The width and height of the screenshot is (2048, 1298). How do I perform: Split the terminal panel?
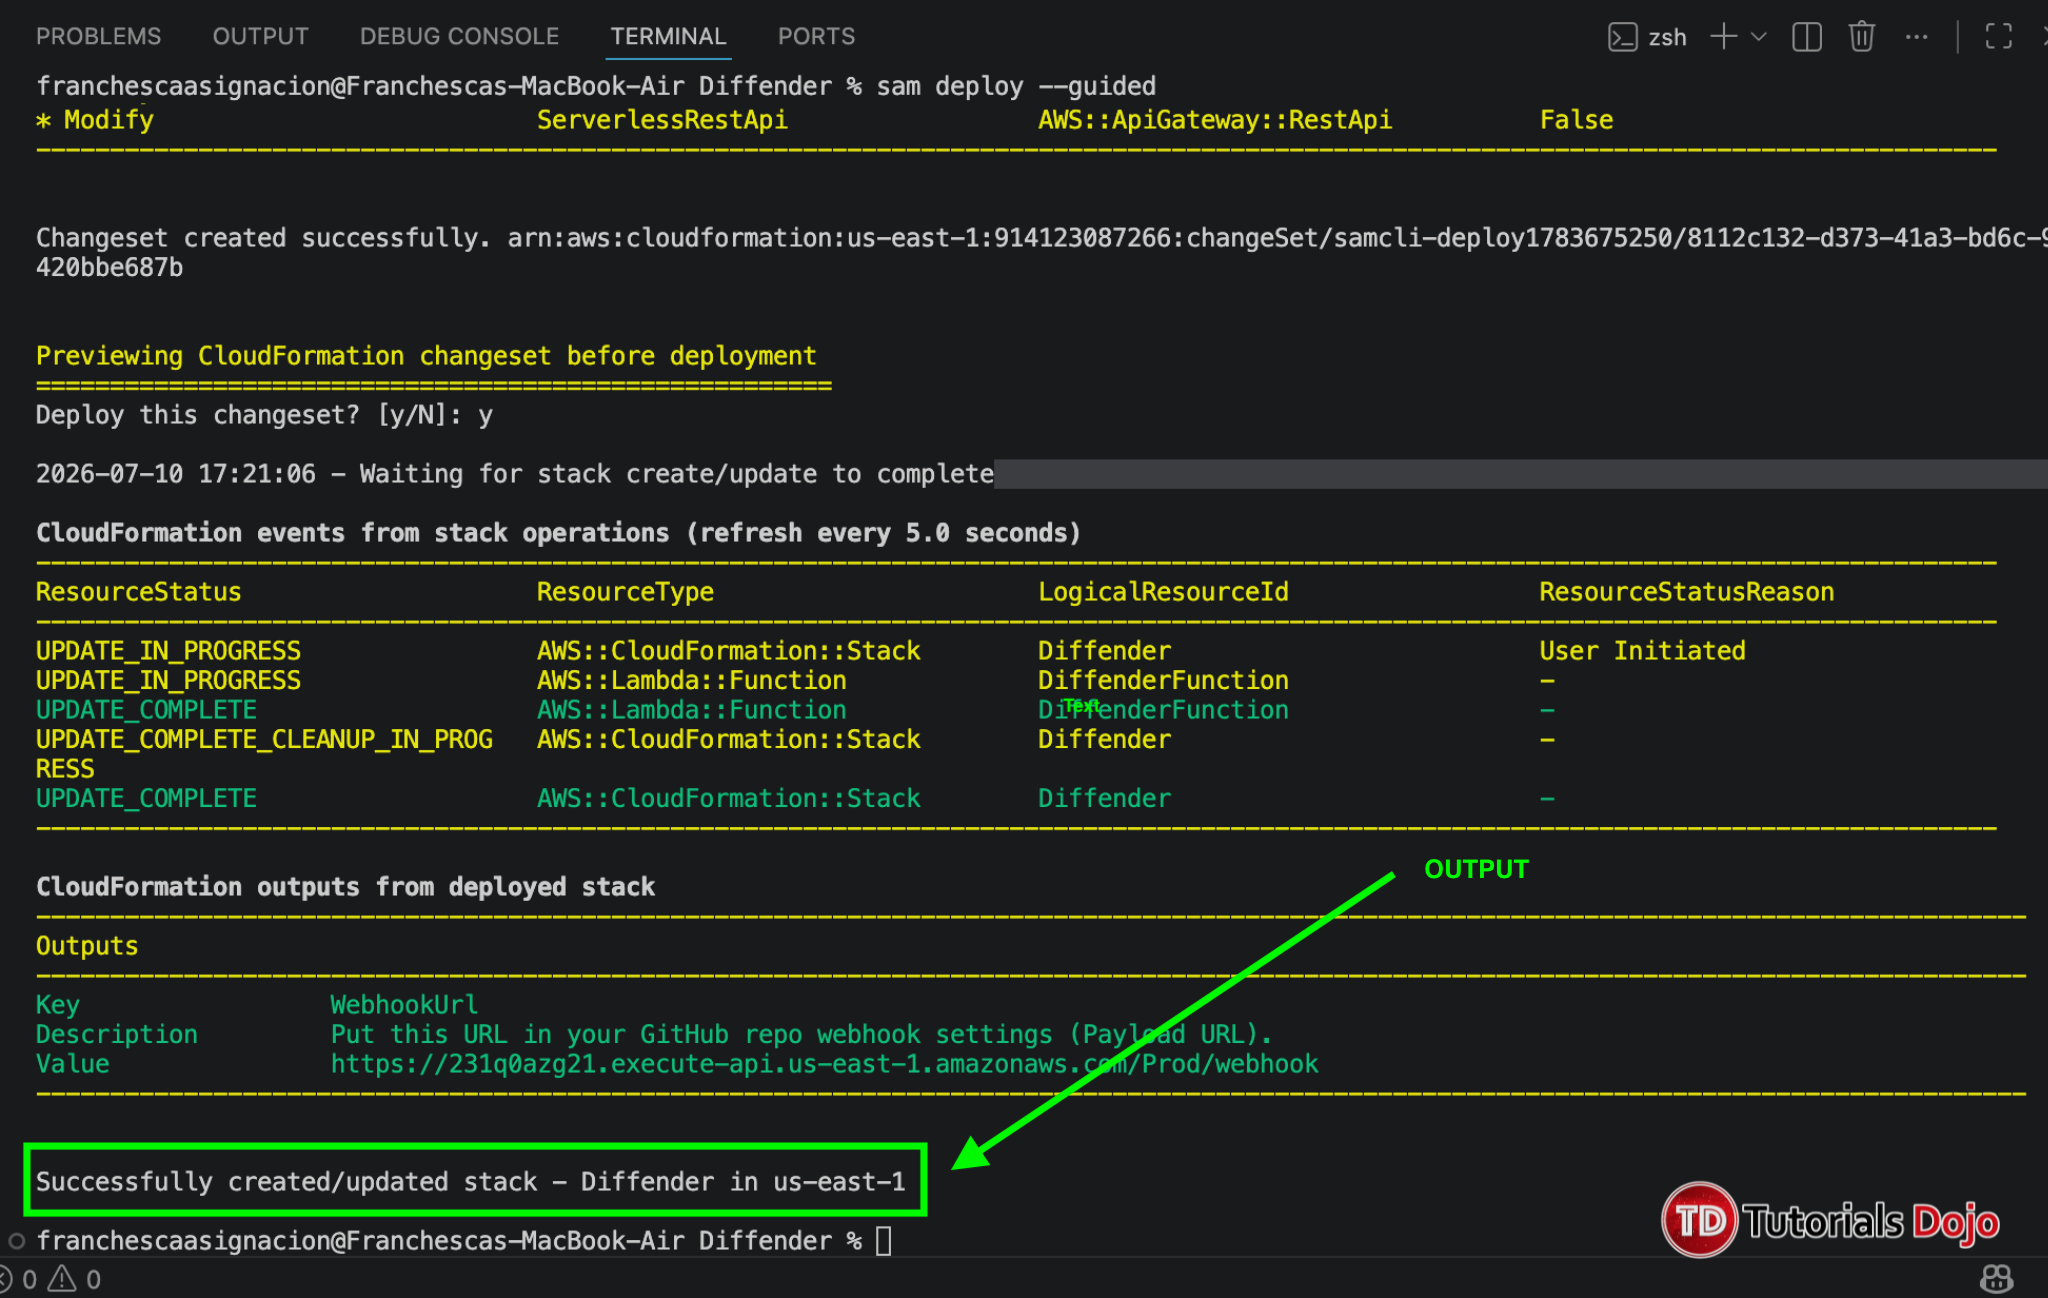tap(1807, 37)
